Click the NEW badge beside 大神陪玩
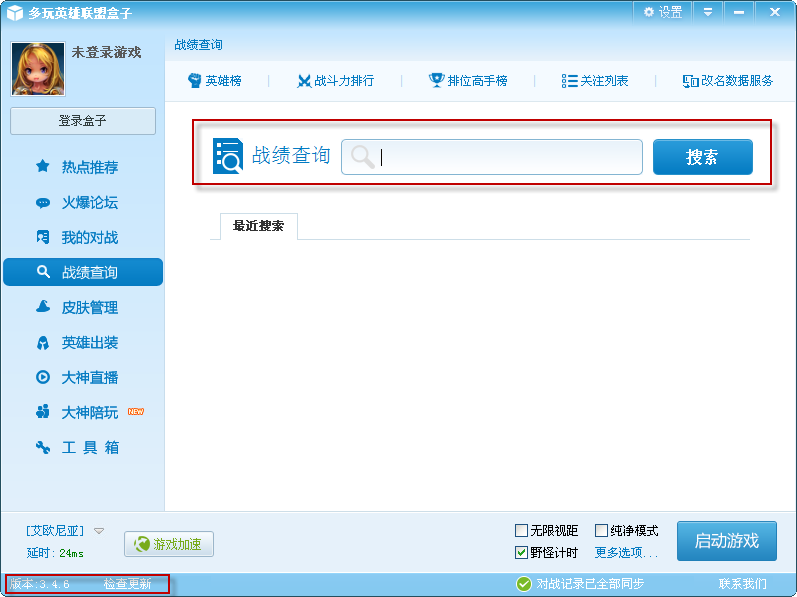 (135, 412)
